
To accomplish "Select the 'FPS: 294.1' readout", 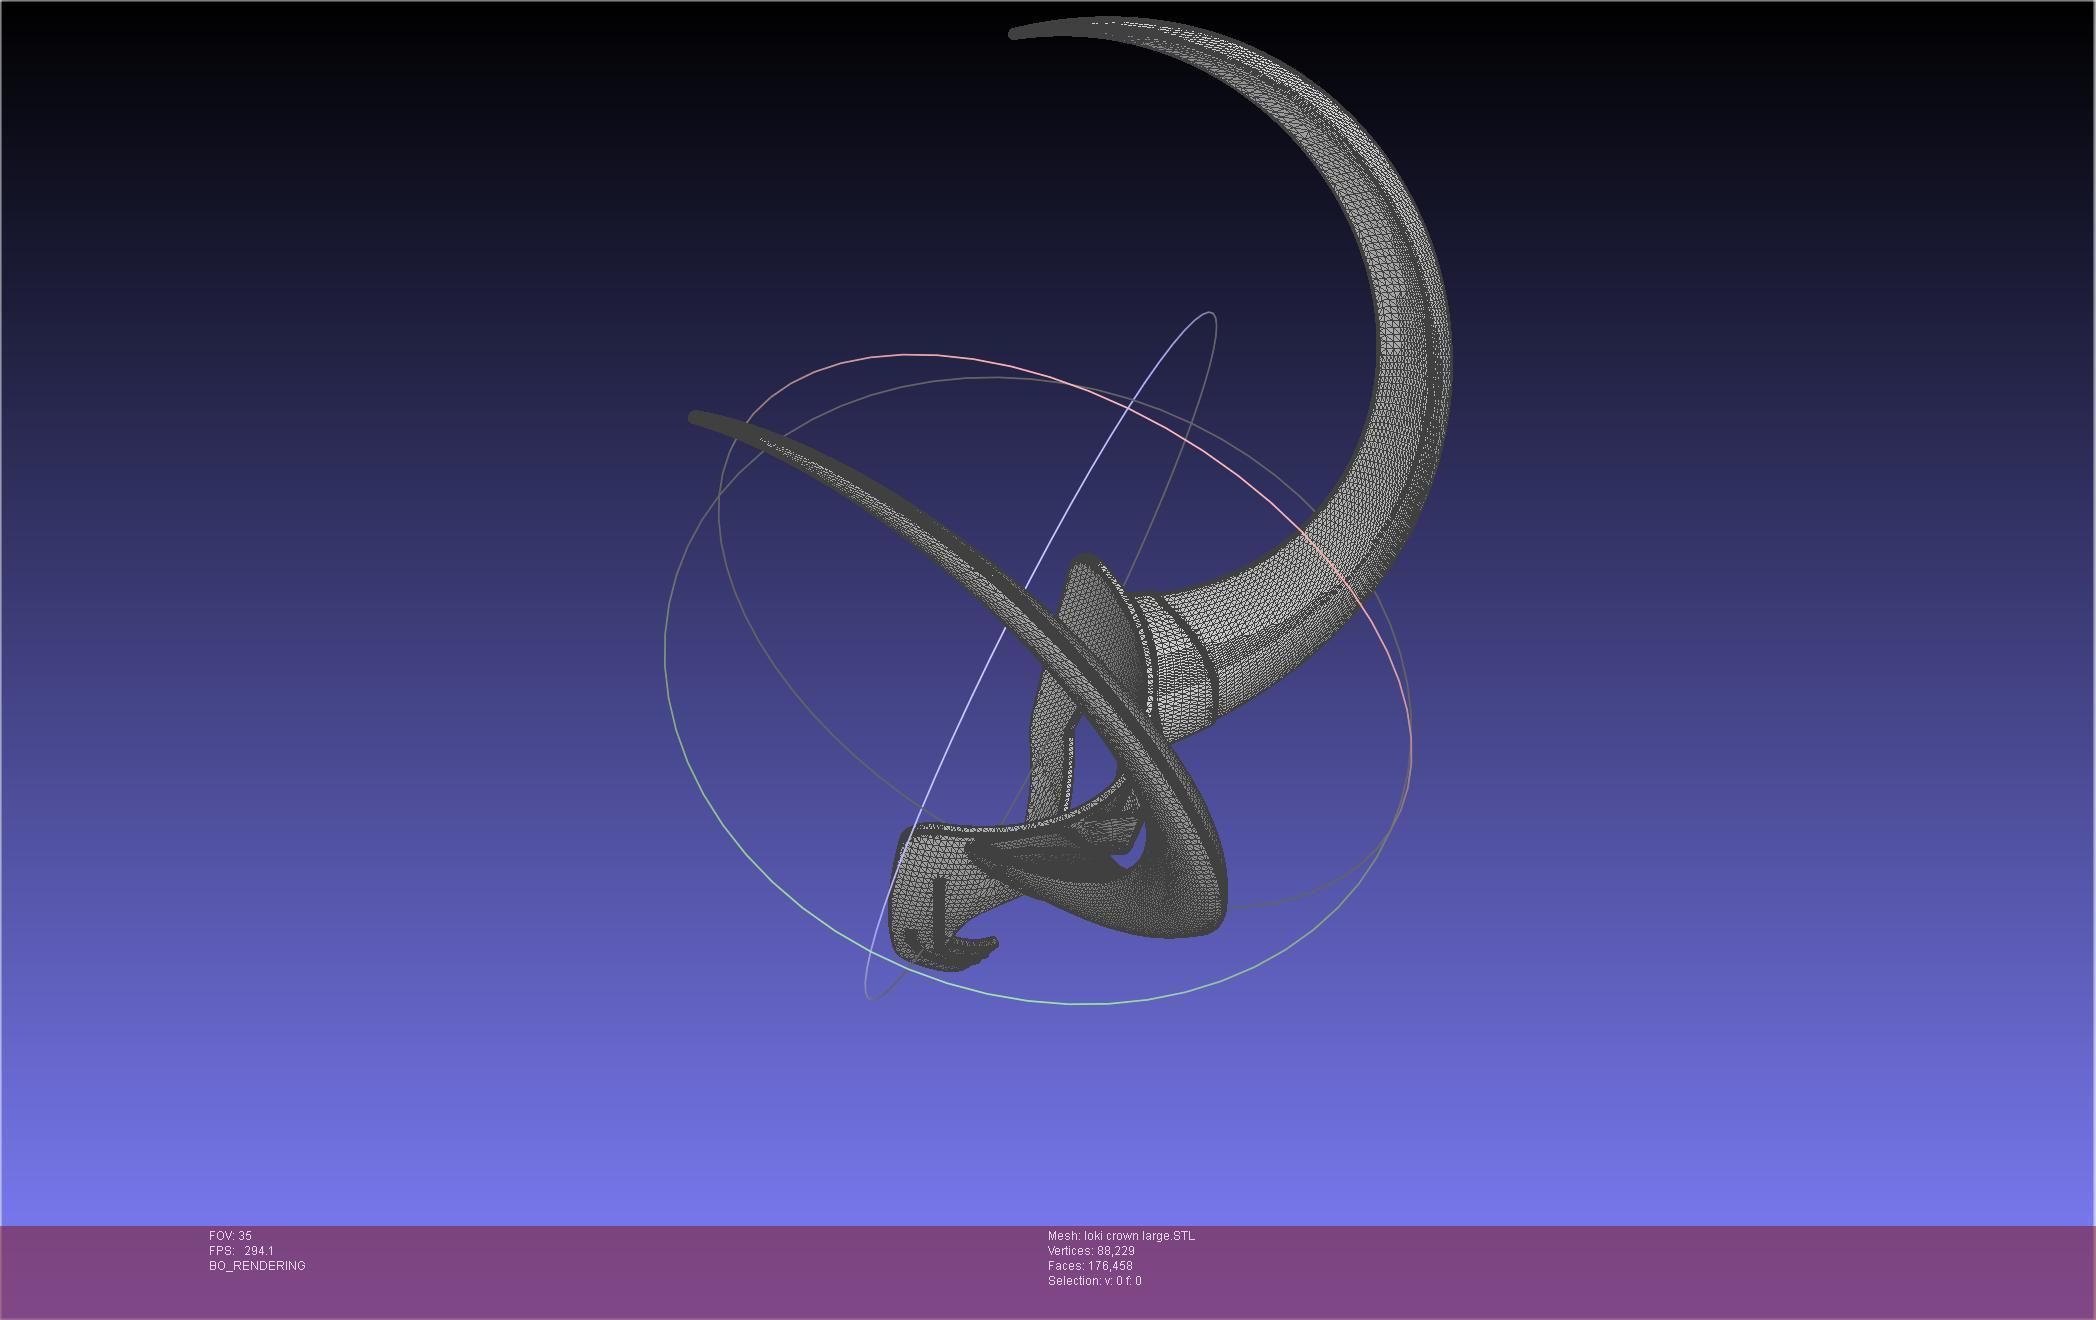I will pos(241,1251).
